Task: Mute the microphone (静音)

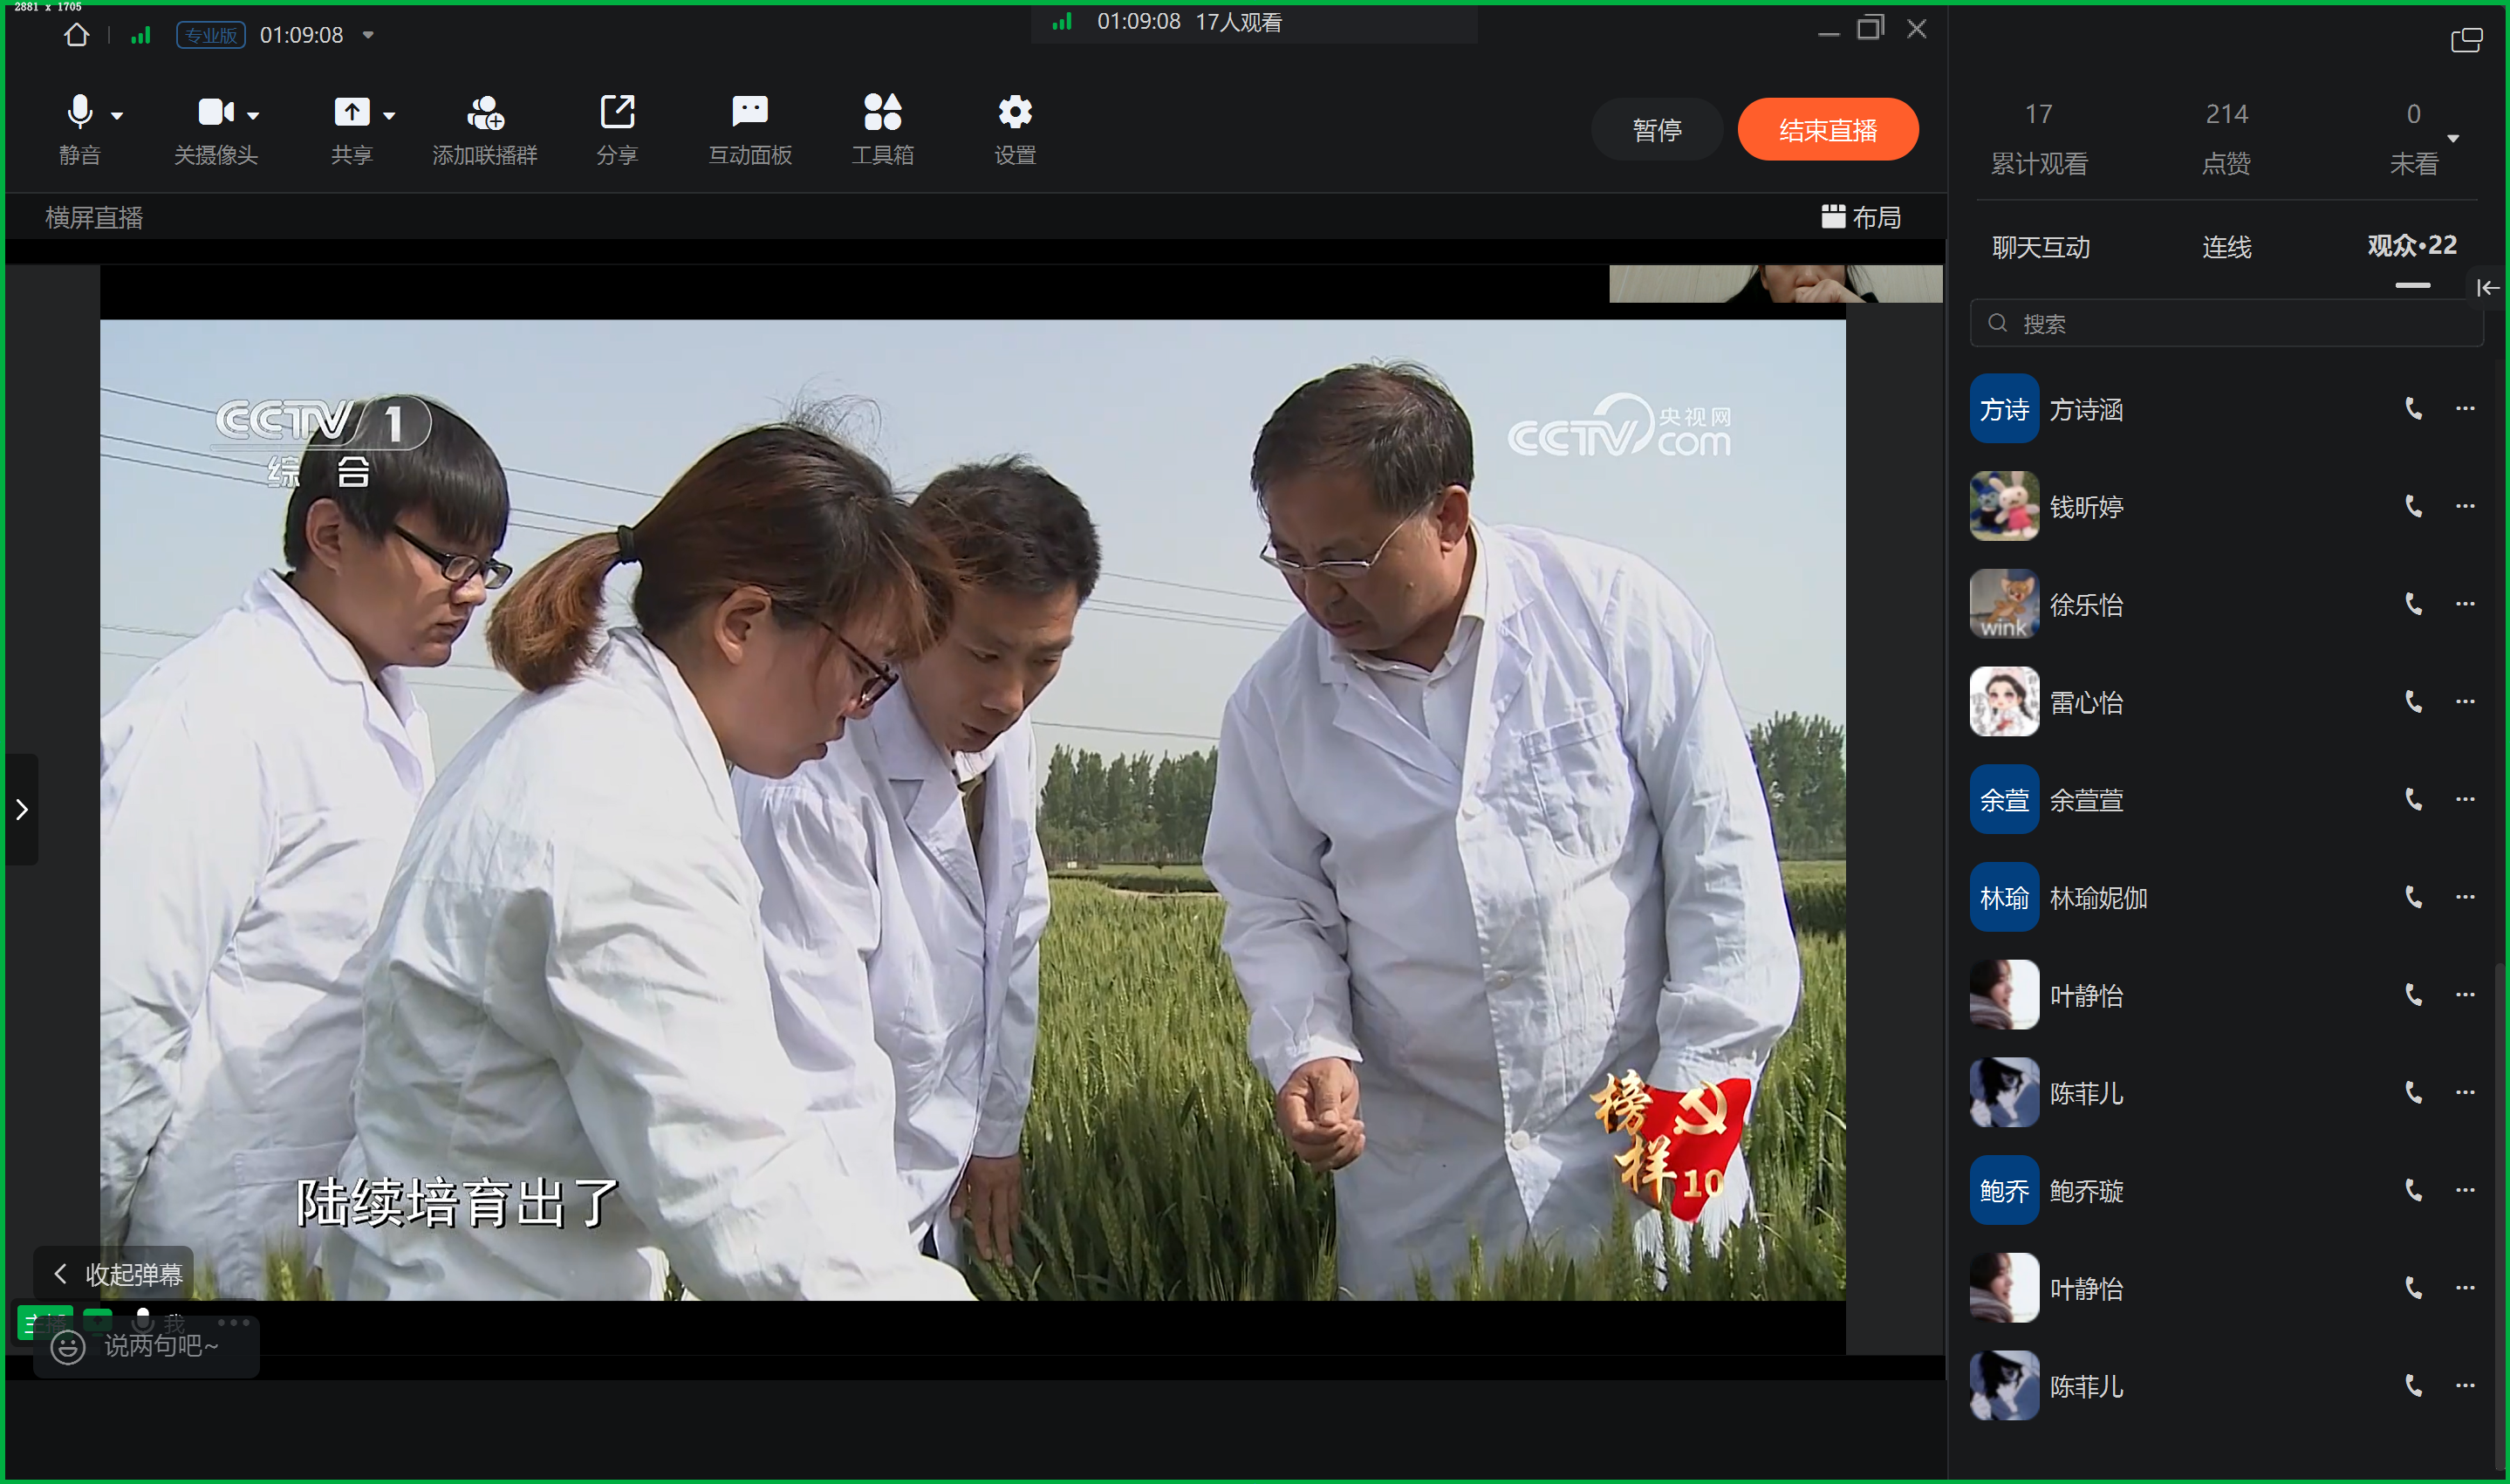Action: click(79, 112)
